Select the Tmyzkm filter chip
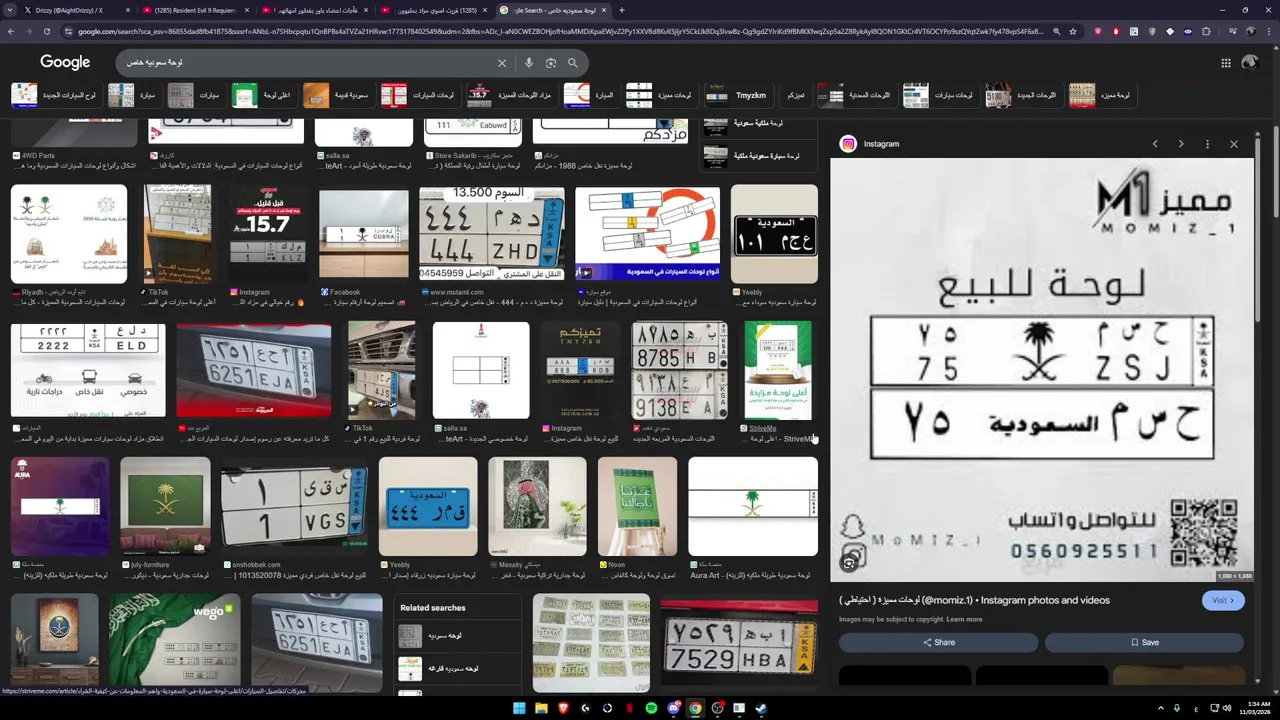The image size is (1280, 720). pos(740,95)
